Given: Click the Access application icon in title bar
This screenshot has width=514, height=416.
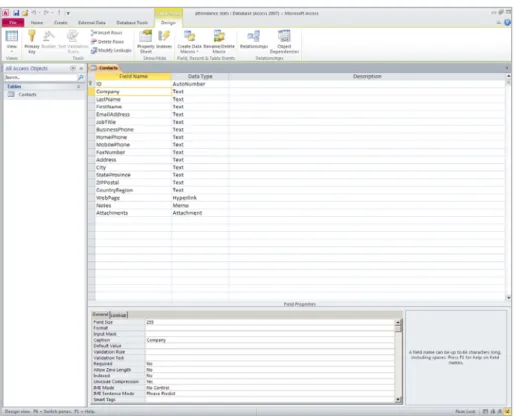Looking at the screenshot, I should coord(5,13).
